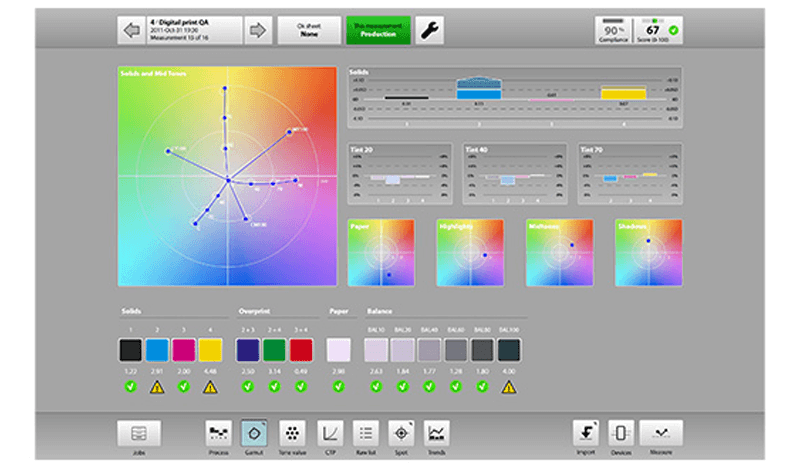800x470 pixels.
Task: Select the cyan solid 2 swatch
Action: point(157,350)
